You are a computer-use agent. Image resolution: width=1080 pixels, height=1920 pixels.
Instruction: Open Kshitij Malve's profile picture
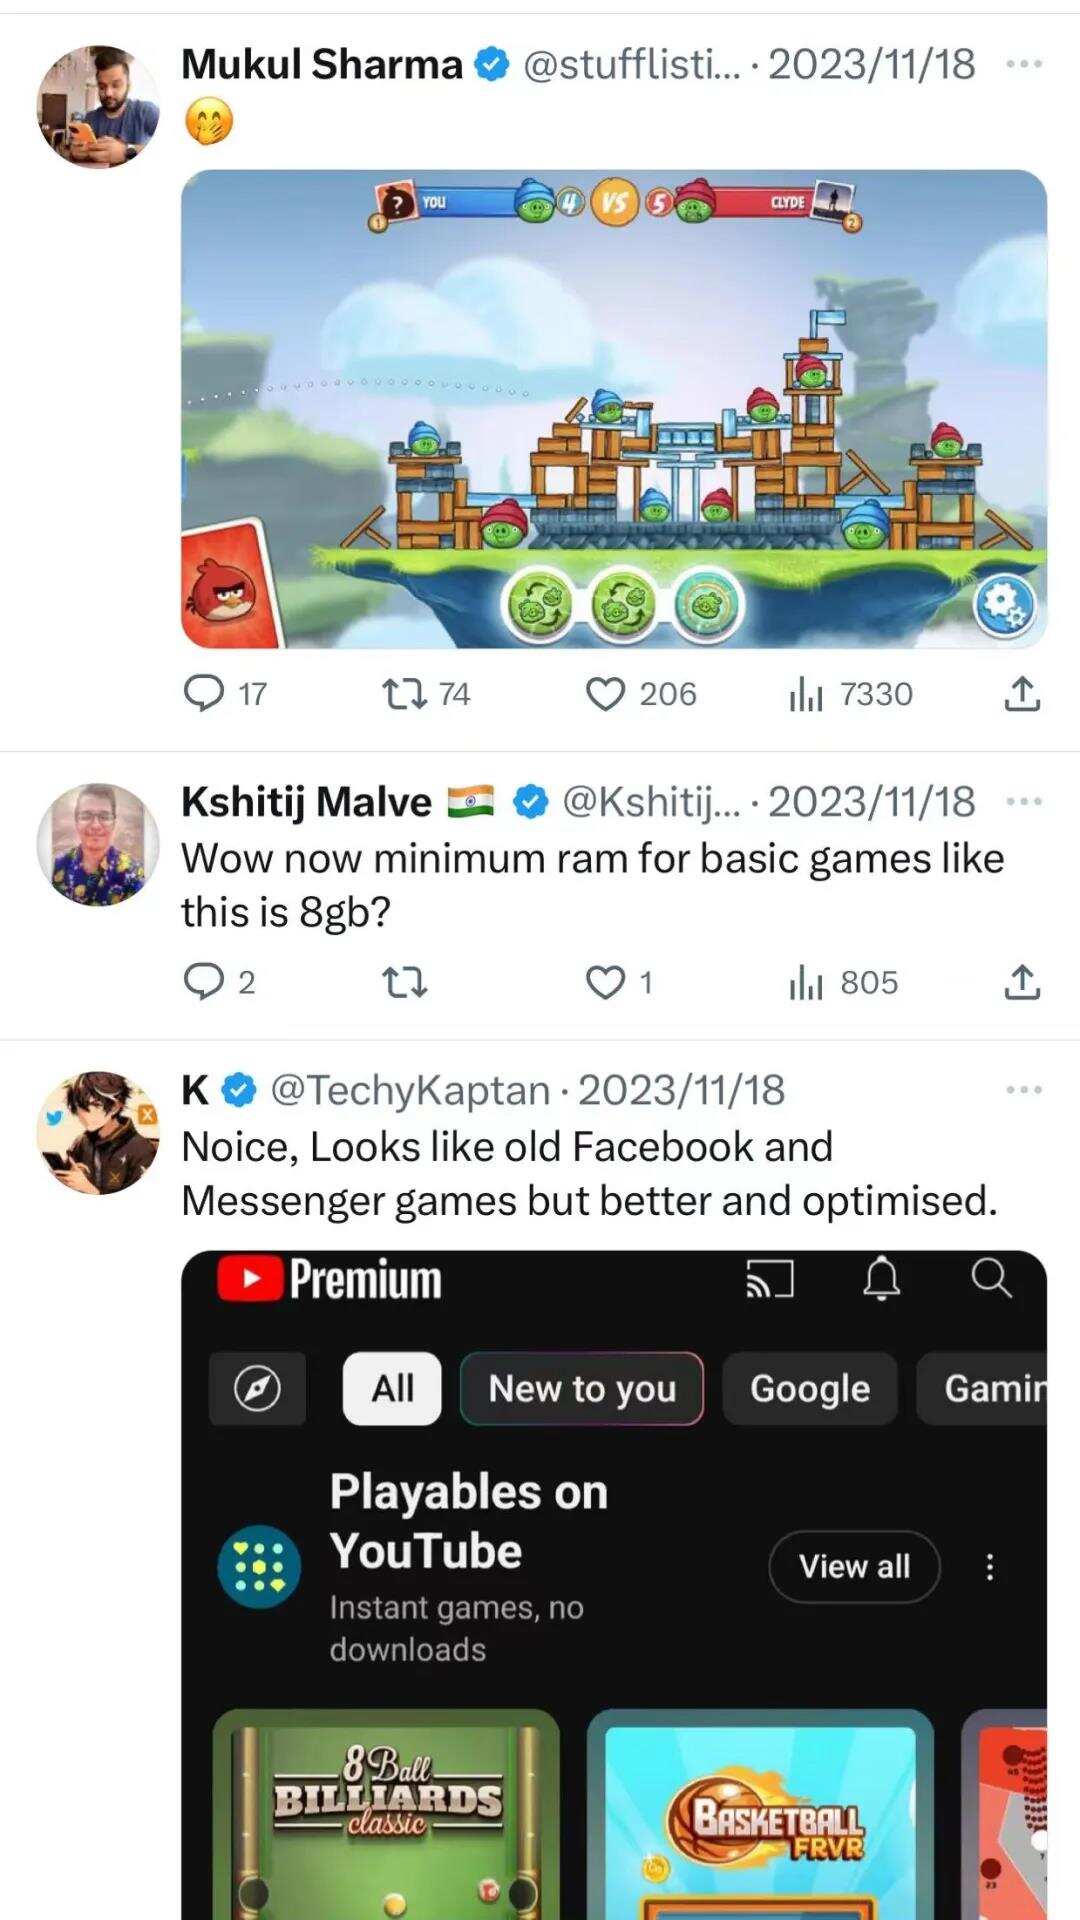[x=98, y=844]
